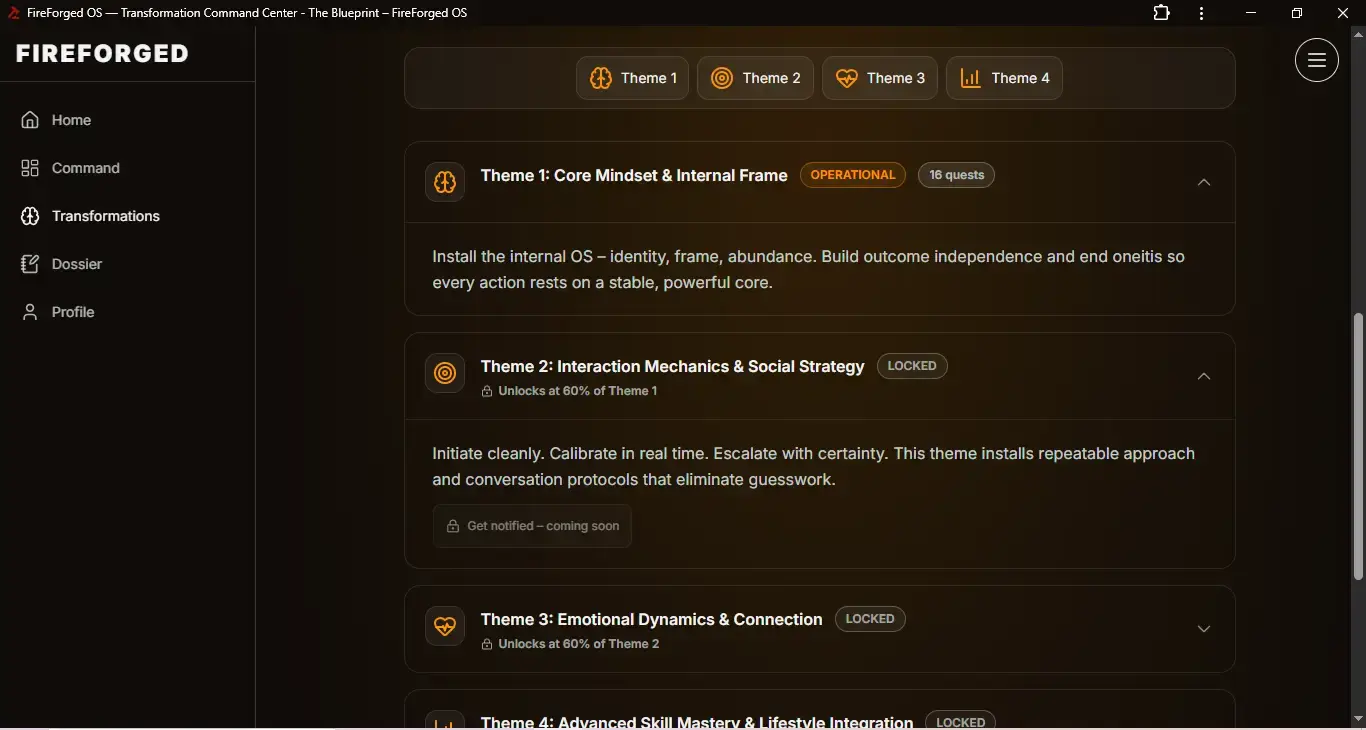Collapse the Theme 1 Core Mindset section
This screenshot has width=1366, height=730.
1204,182
